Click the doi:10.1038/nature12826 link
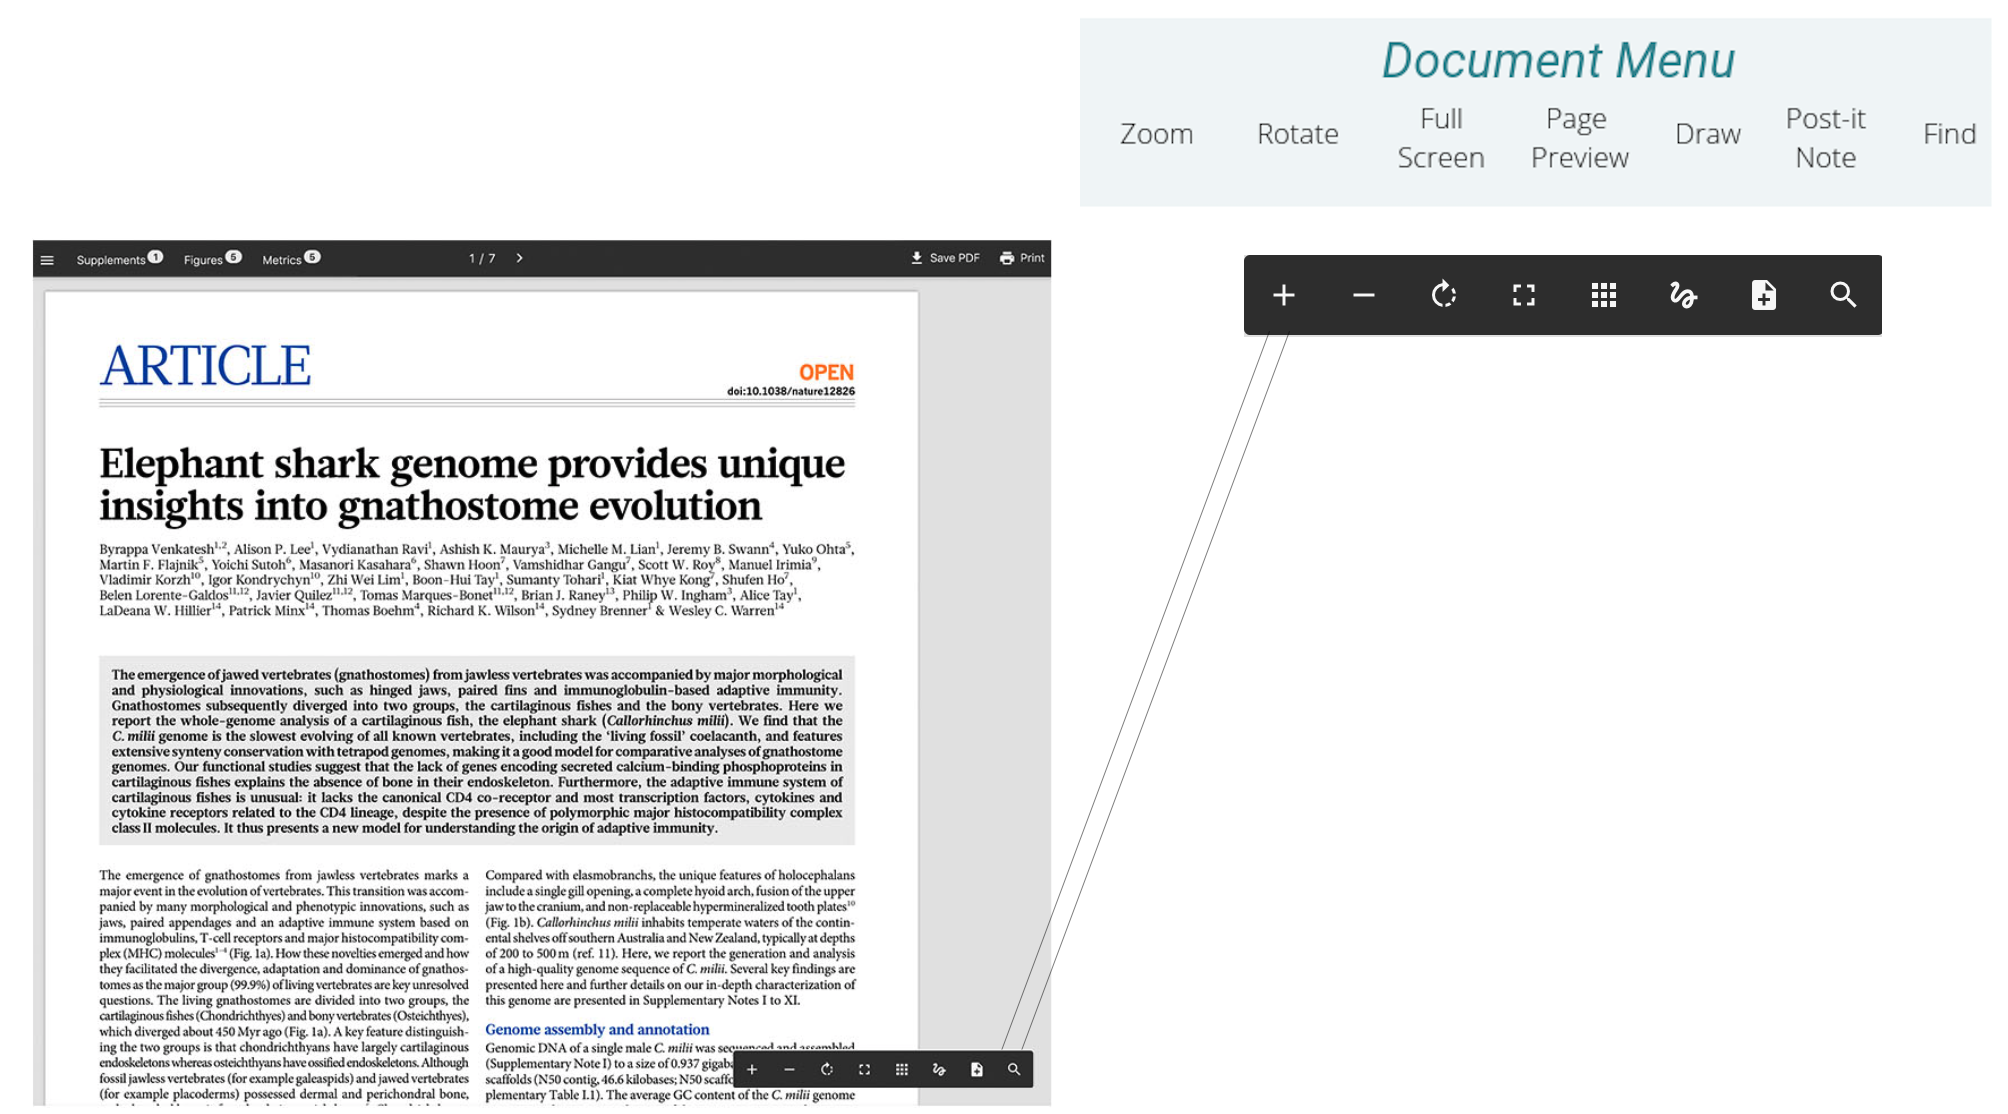The width and height of the screenshot is (2008, 1114). (x=790, y=393)
